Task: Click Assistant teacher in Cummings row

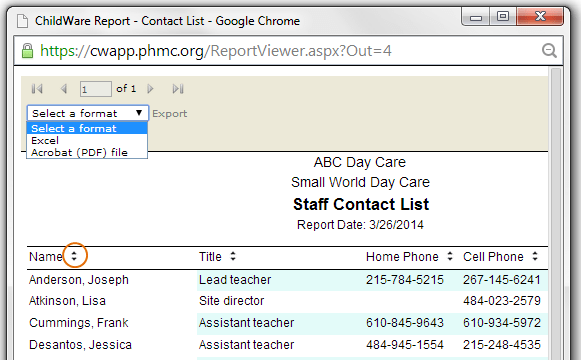Action: click(x=246, y=323)
